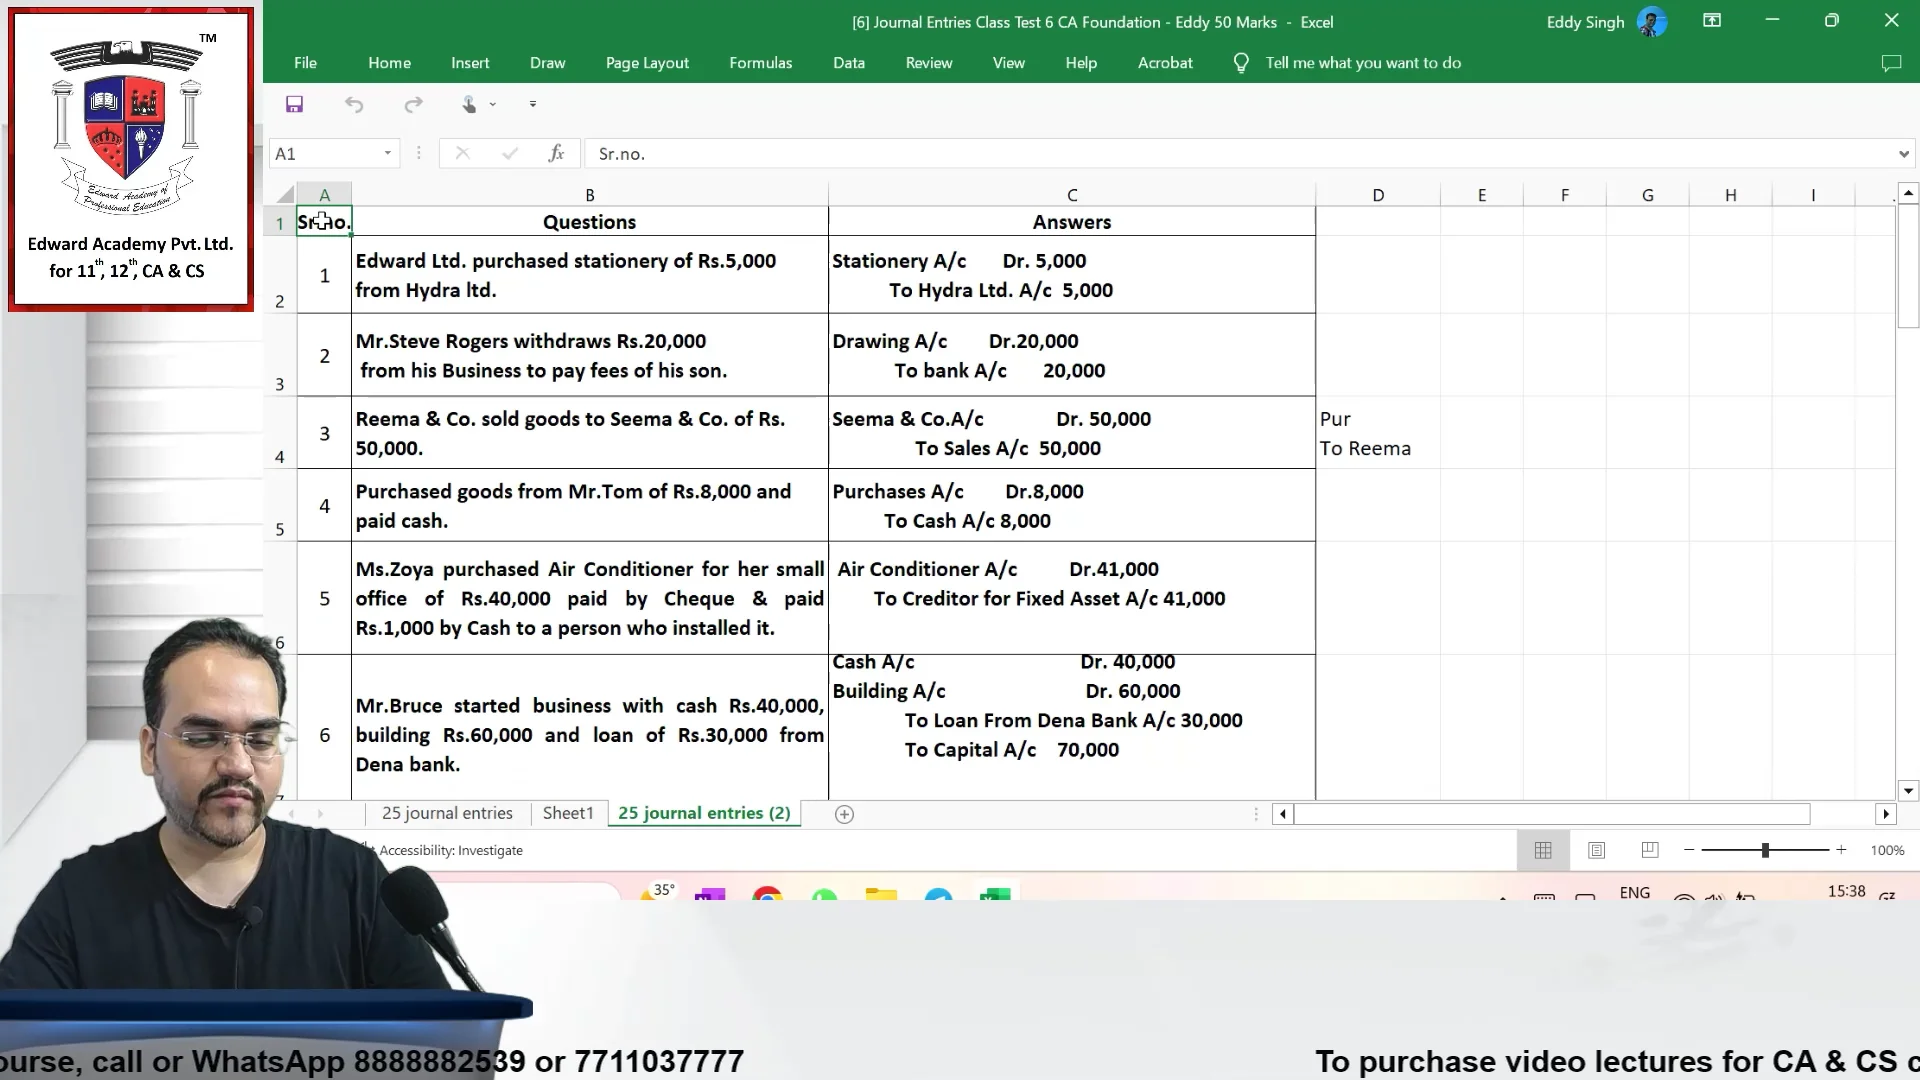Click the Normal view icon in status bar
Screen dimensions: 1920x1080
(1542, 850)
